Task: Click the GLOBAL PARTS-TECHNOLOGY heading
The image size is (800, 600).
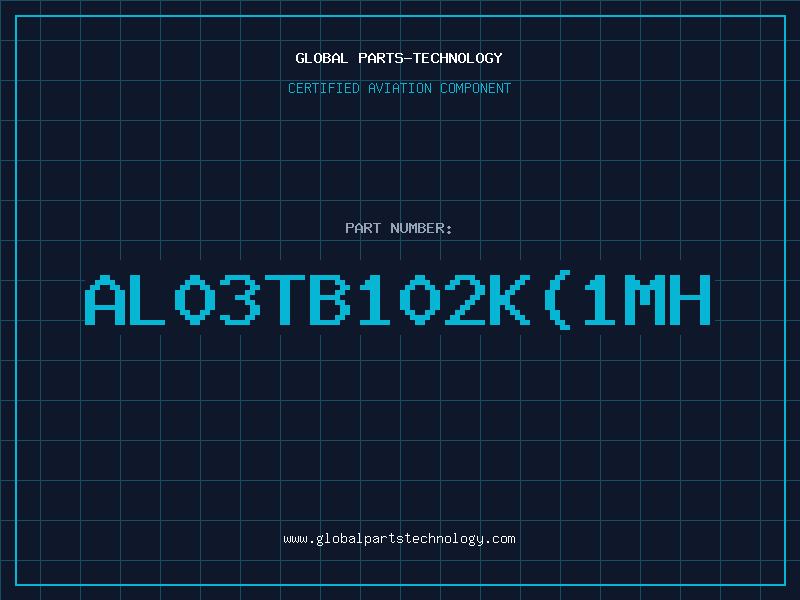Action: click(399, 58)
